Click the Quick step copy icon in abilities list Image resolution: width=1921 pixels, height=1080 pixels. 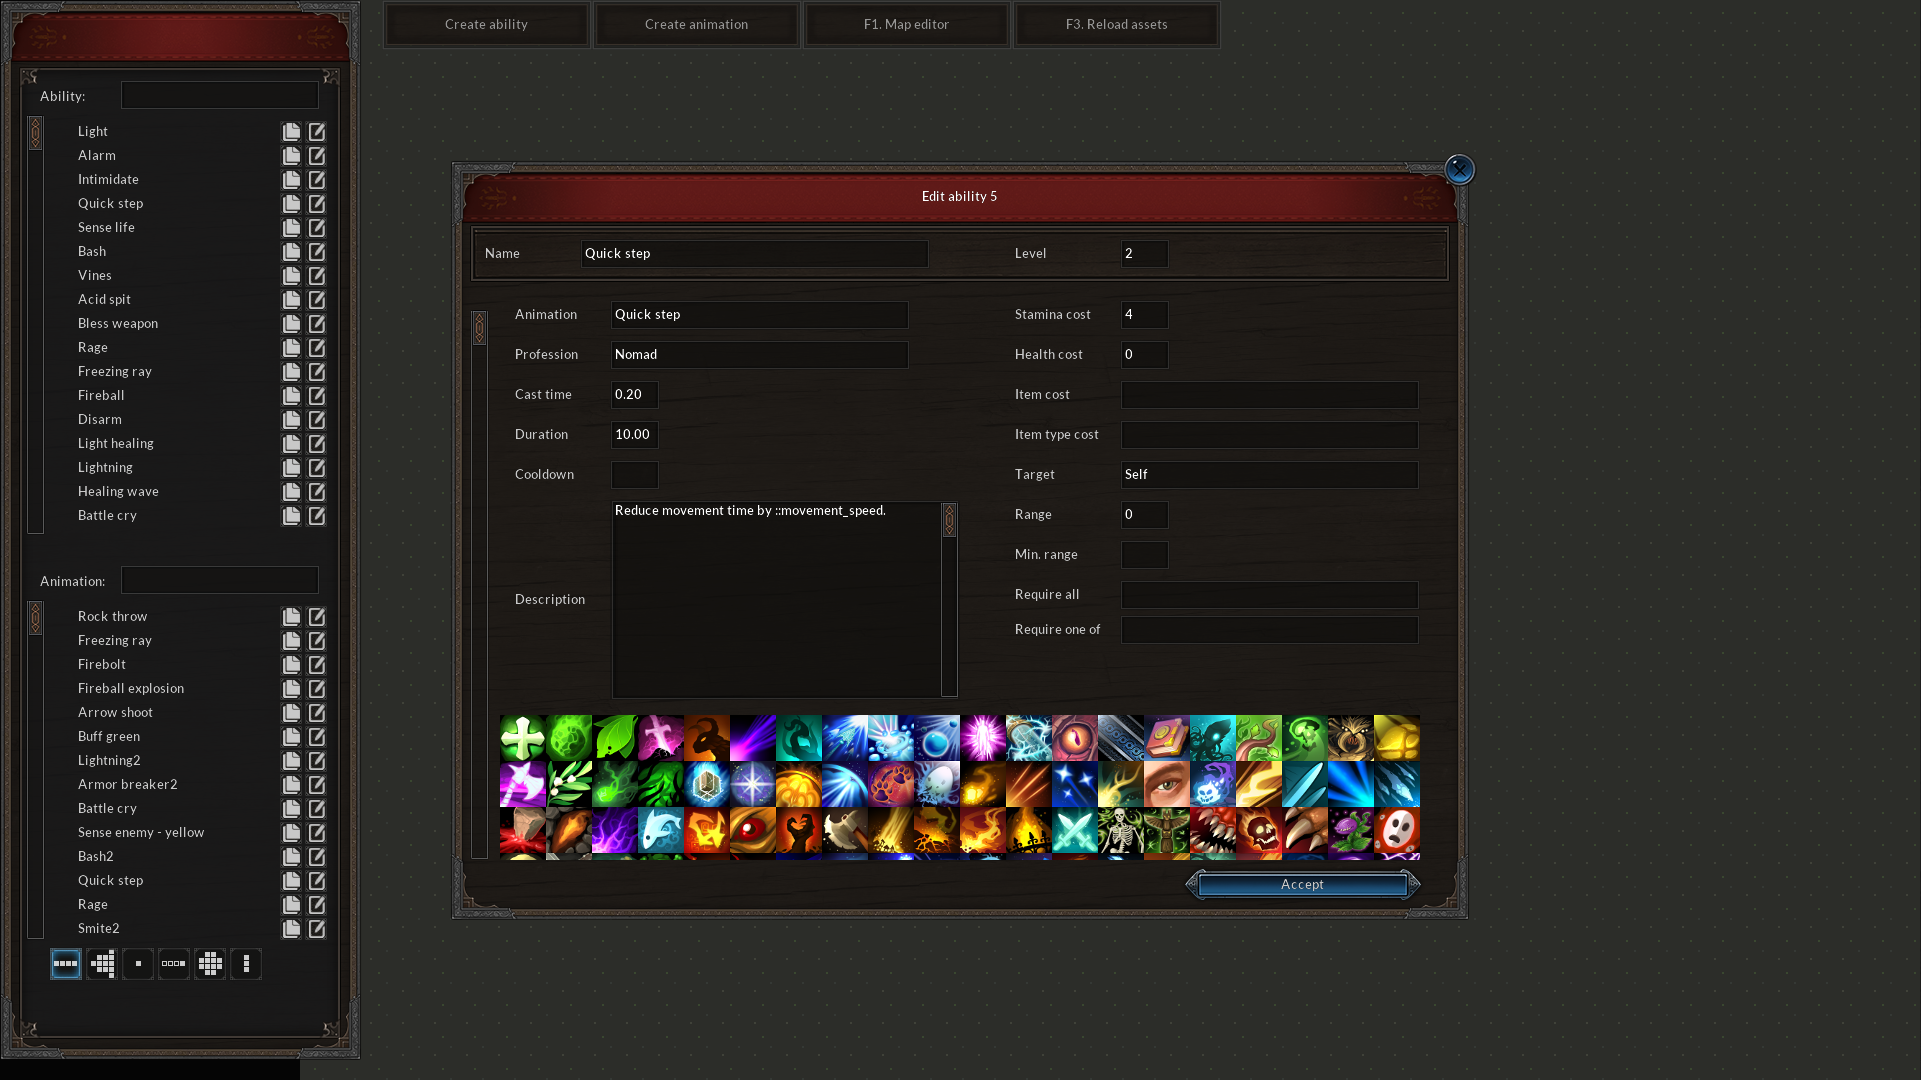[290, 202]
